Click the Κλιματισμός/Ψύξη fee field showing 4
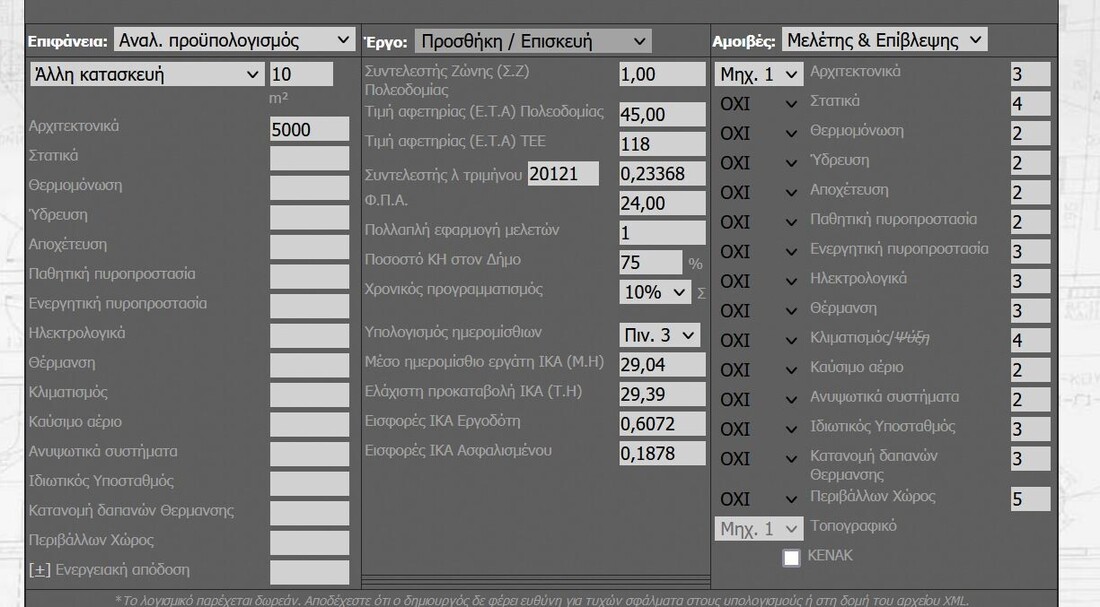 1029,340
